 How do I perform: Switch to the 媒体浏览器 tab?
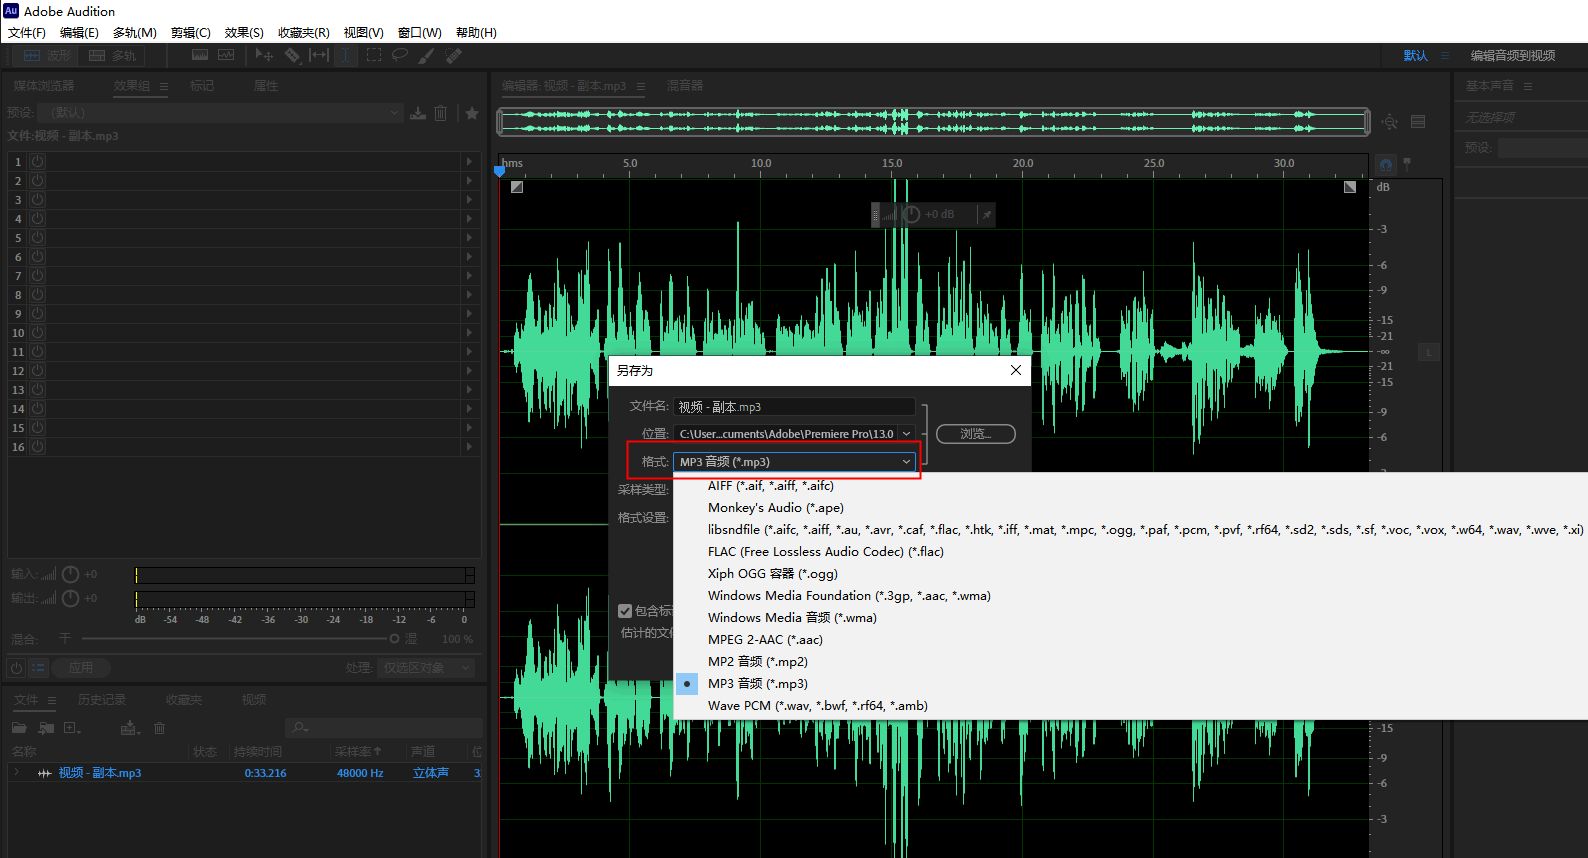[44, 86]
